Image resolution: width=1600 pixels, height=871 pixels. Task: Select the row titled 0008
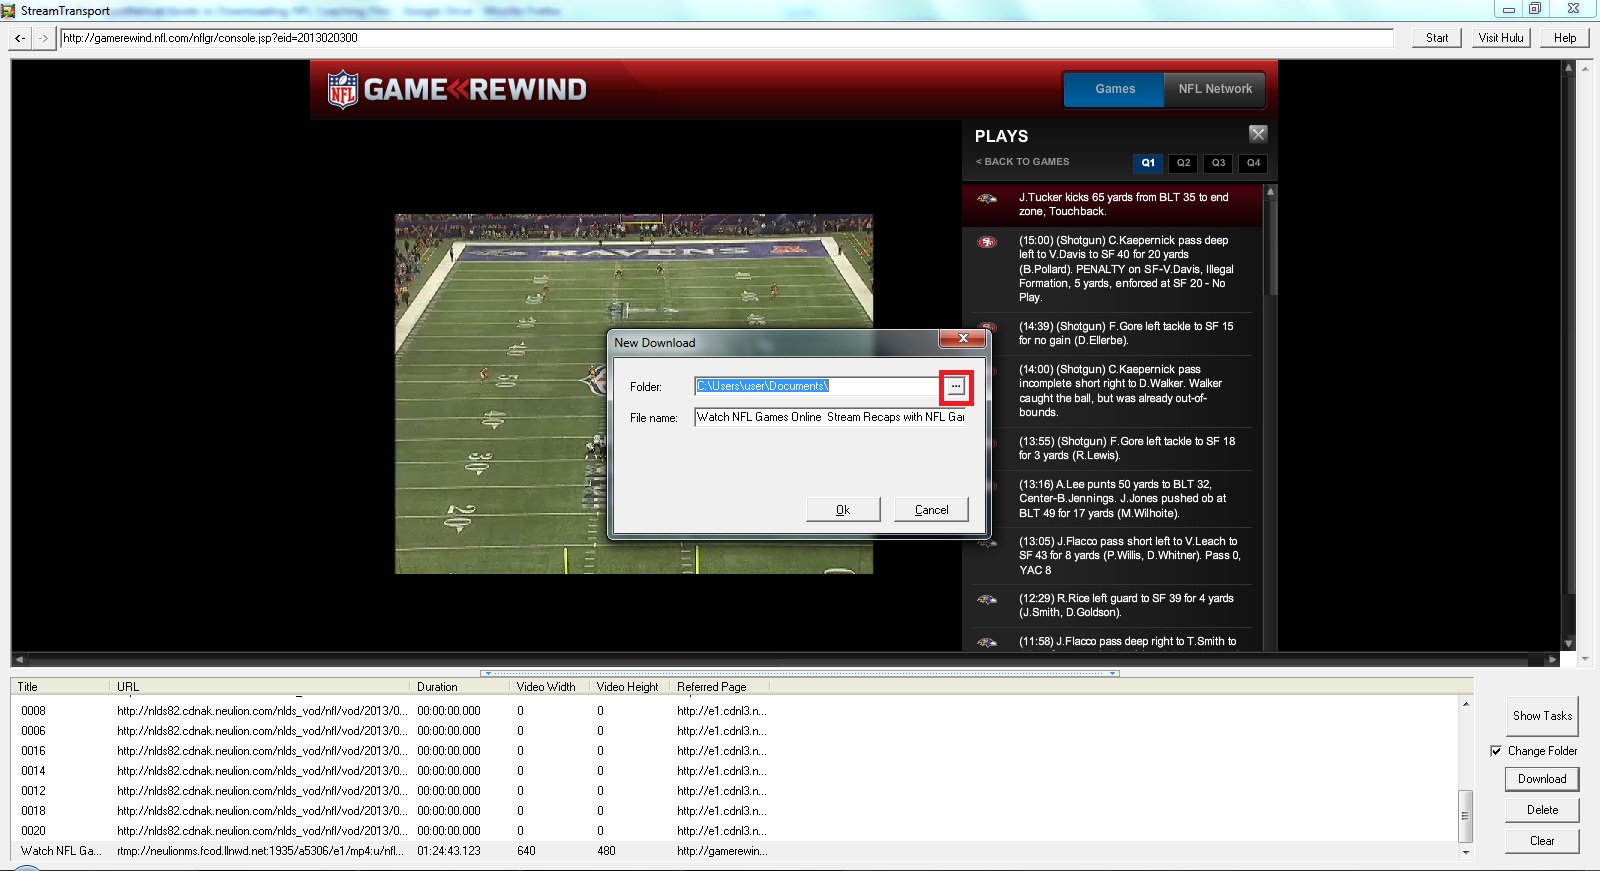tap(735, 711)
